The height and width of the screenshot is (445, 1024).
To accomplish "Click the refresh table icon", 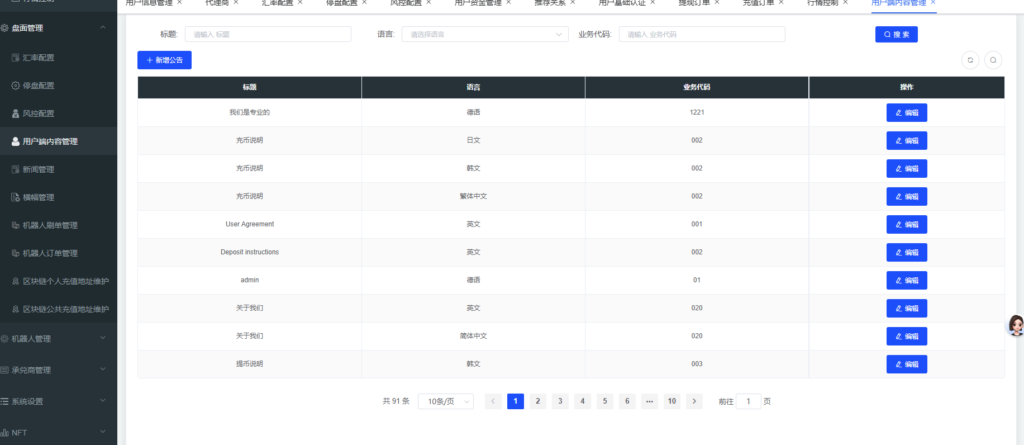I will click(x=970, y=60).
